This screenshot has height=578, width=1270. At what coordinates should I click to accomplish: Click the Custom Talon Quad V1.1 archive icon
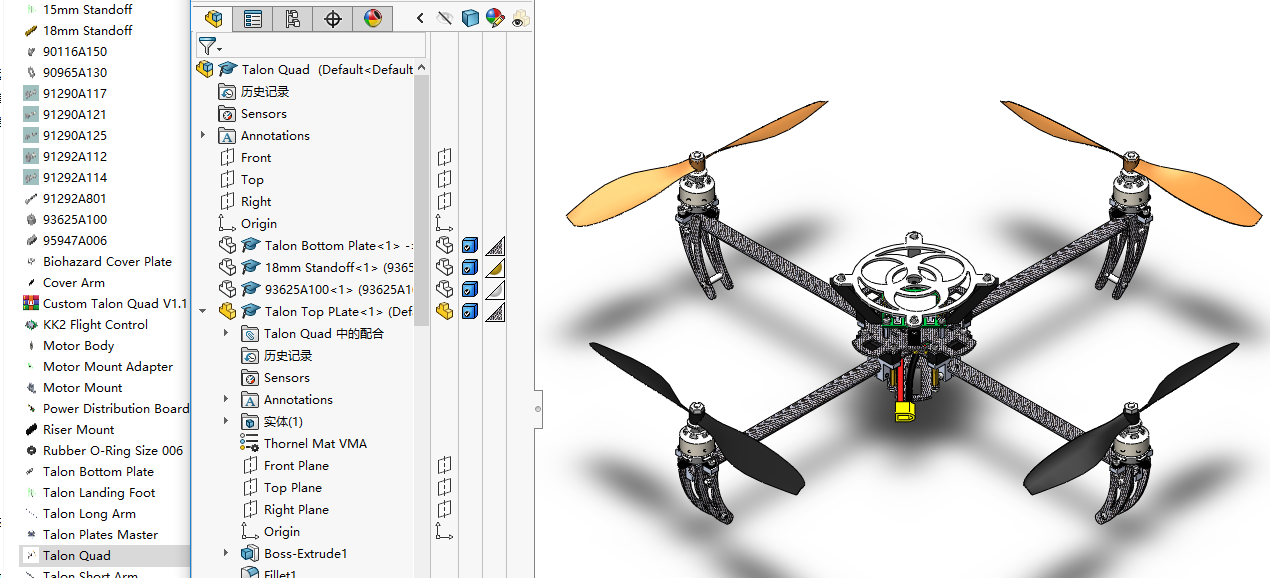tap(32, 303)
